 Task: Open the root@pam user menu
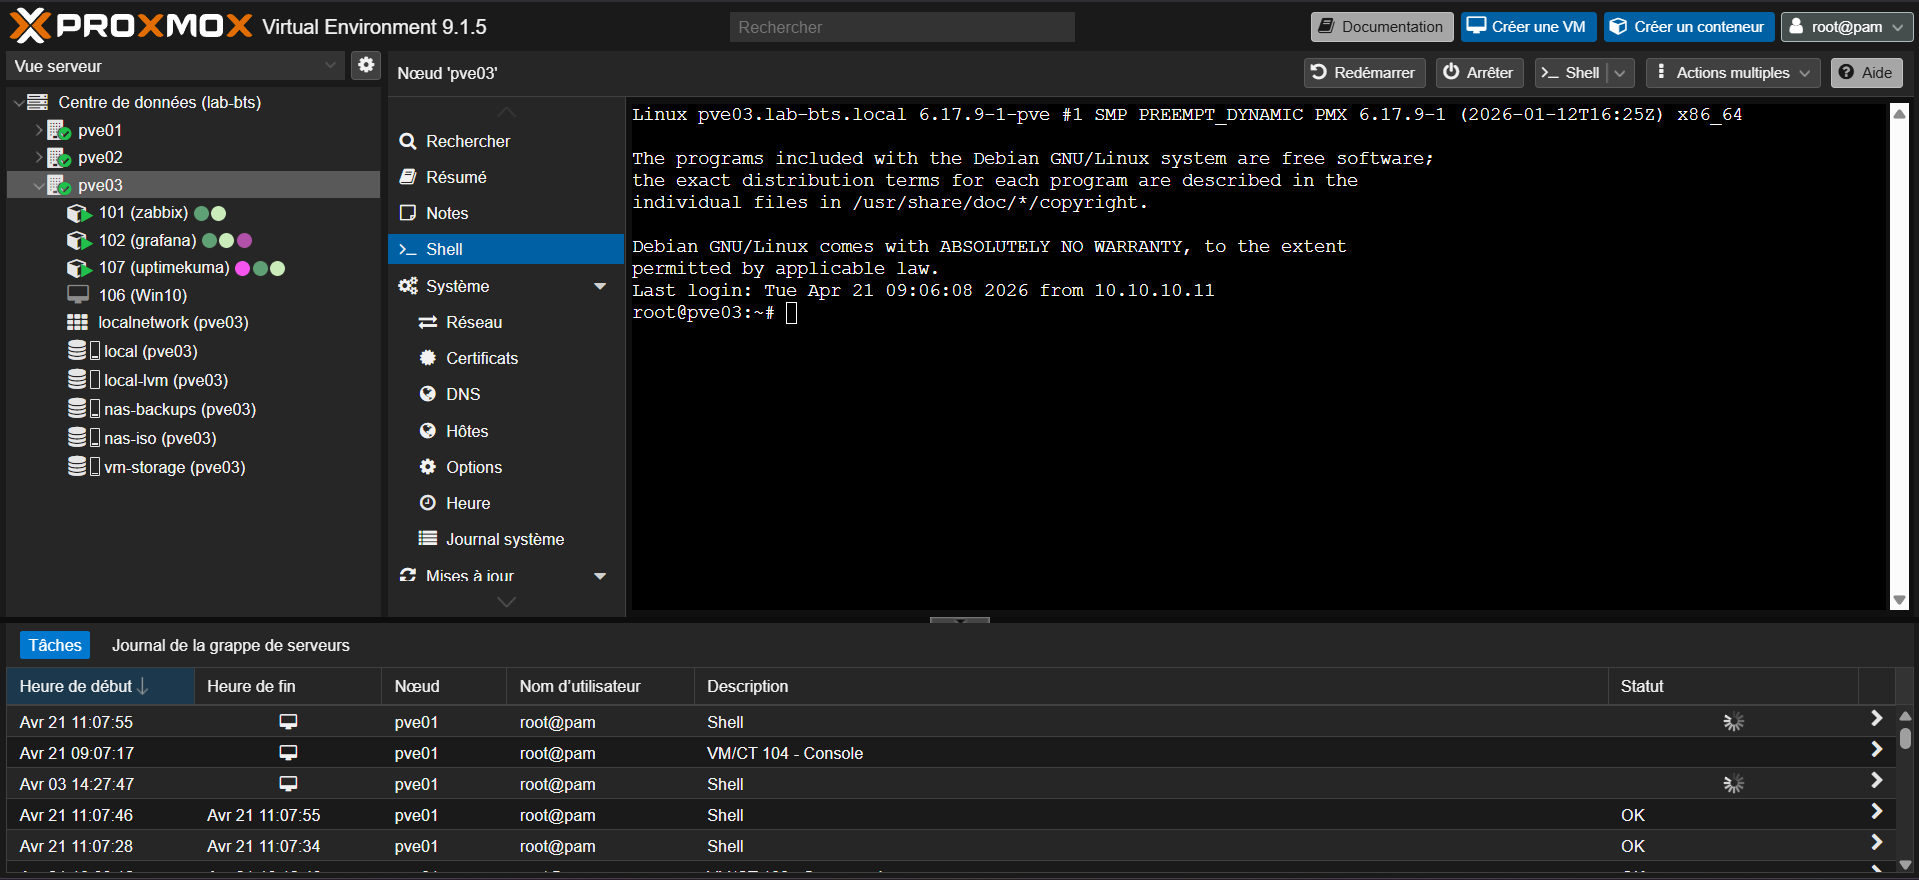click(x=1848, y=27)
